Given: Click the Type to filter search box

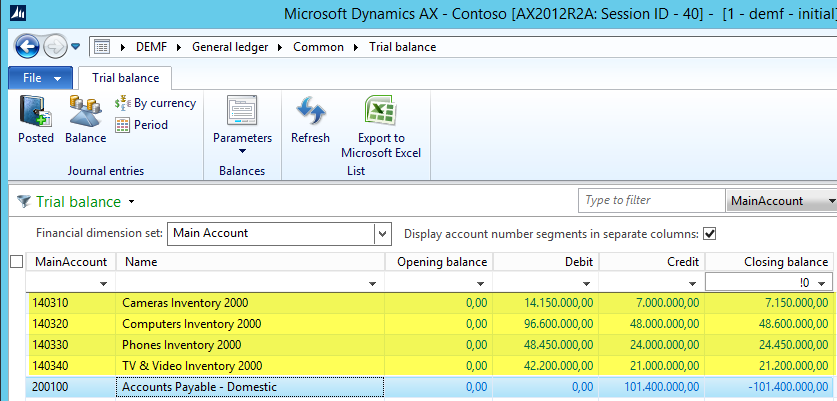Looking at the screenshot, I should click(x=651, y=201).
